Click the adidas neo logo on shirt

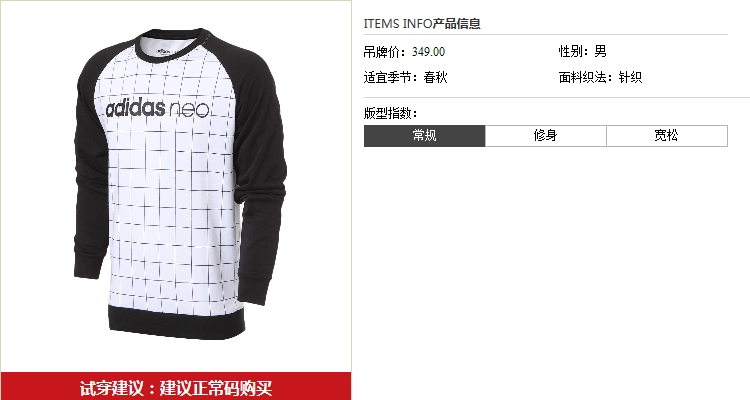point(157,109)
